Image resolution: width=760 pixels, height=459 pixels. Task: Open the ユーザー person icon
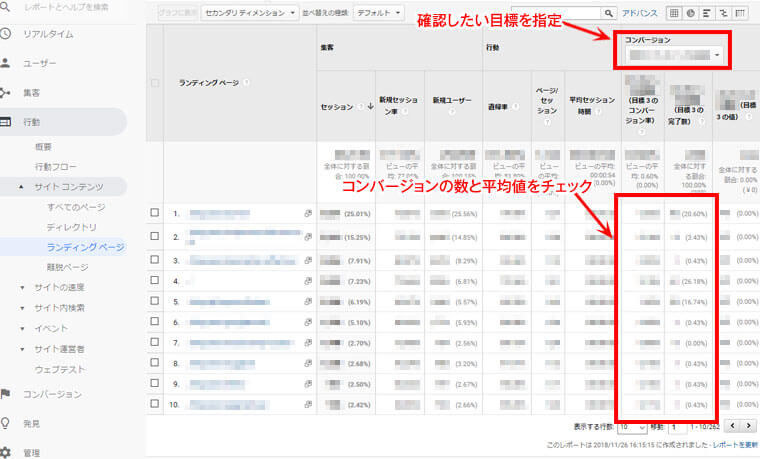pyautogui.click(x=5, y=63)
